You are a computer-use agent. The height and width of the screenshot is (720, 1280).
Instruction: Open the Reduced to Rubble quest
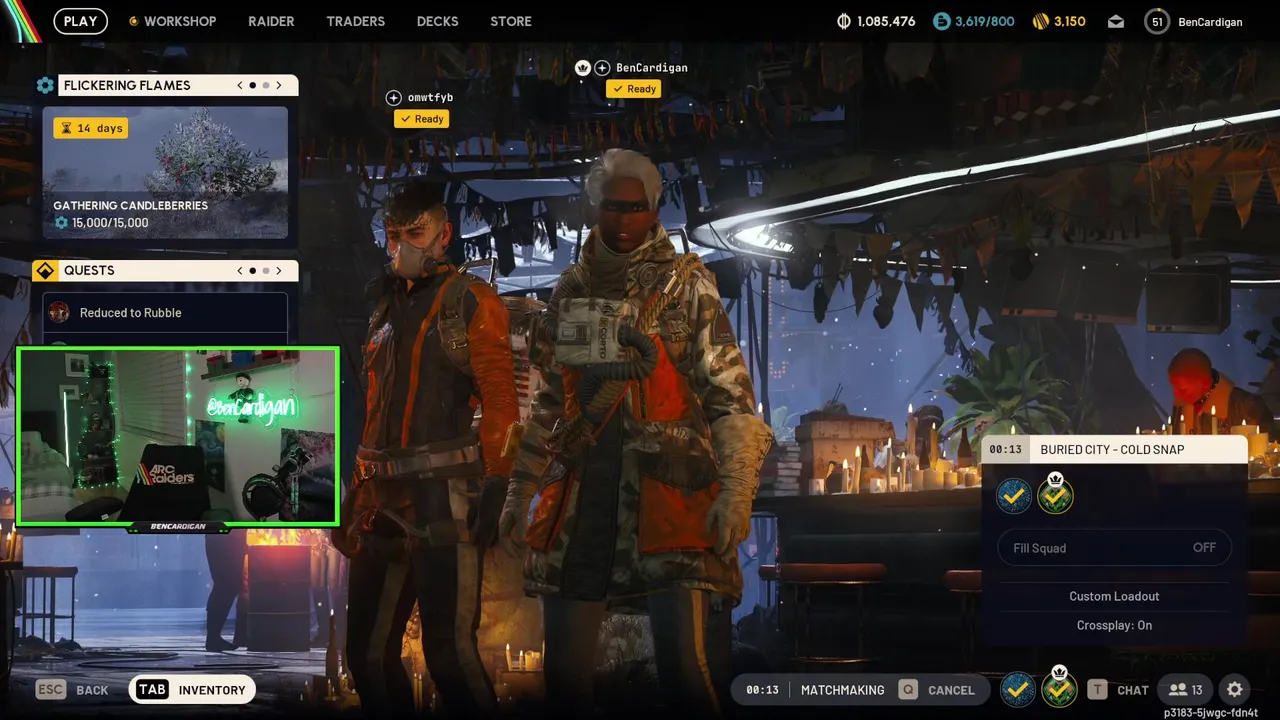coord(165,313)
